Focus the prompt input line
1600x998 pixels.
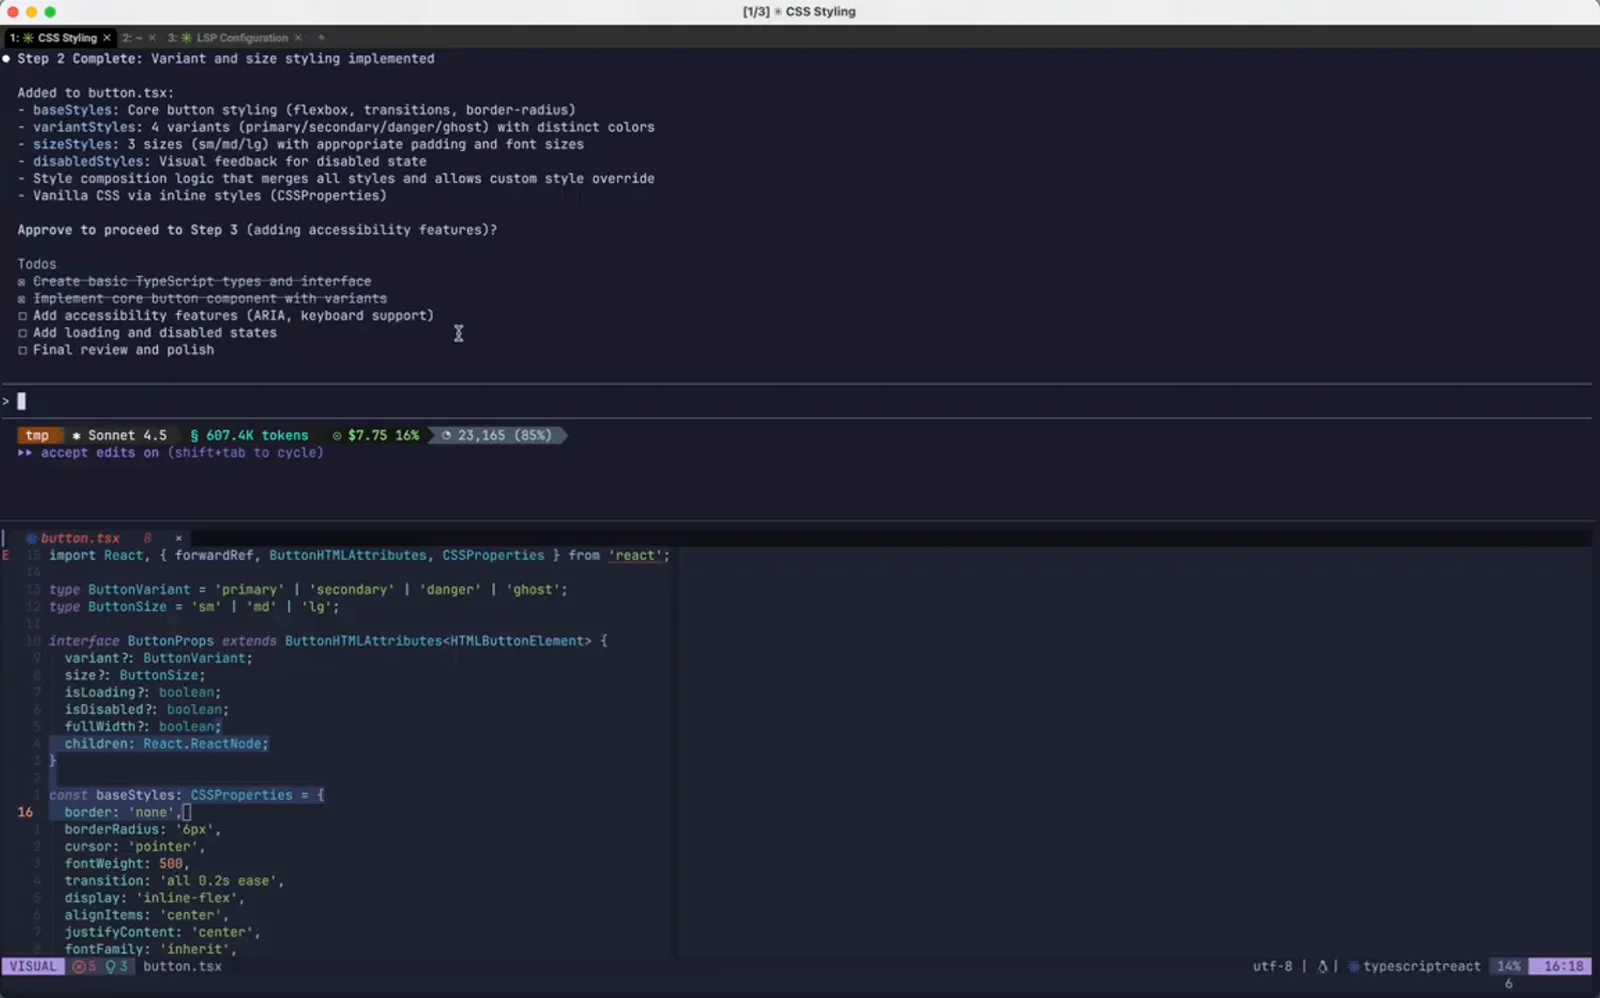pyautogui.click(x=796, y=401)
